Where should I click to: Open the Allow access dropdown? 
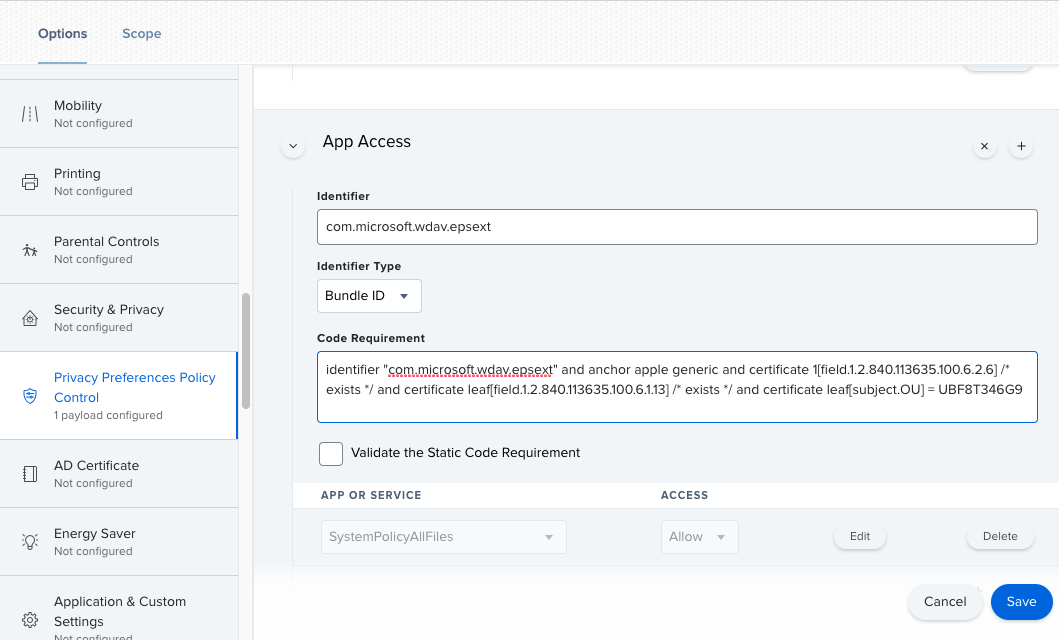(x=699, y=537)
